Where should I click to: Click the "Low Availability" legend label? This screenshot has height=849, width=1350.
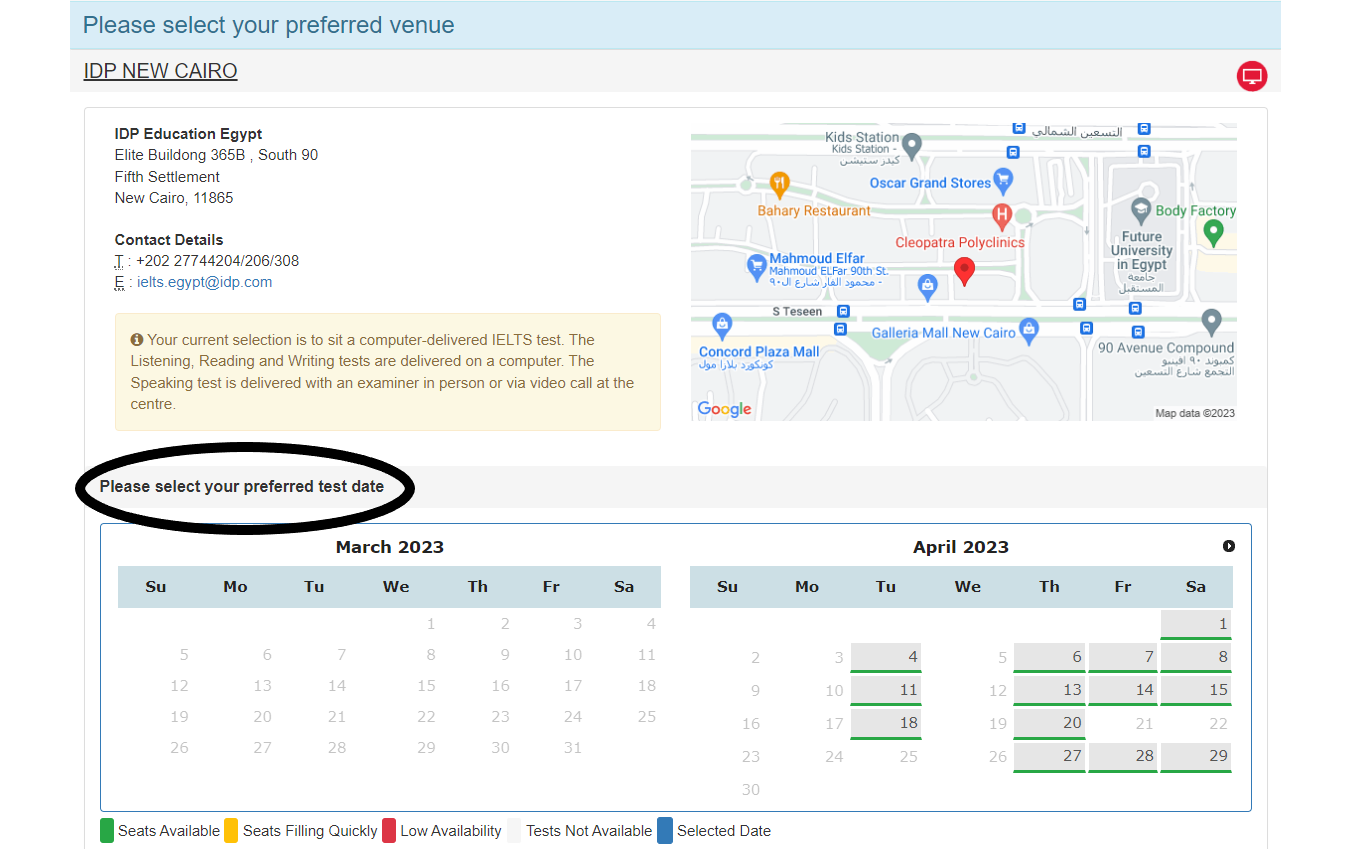click(451, 831)
